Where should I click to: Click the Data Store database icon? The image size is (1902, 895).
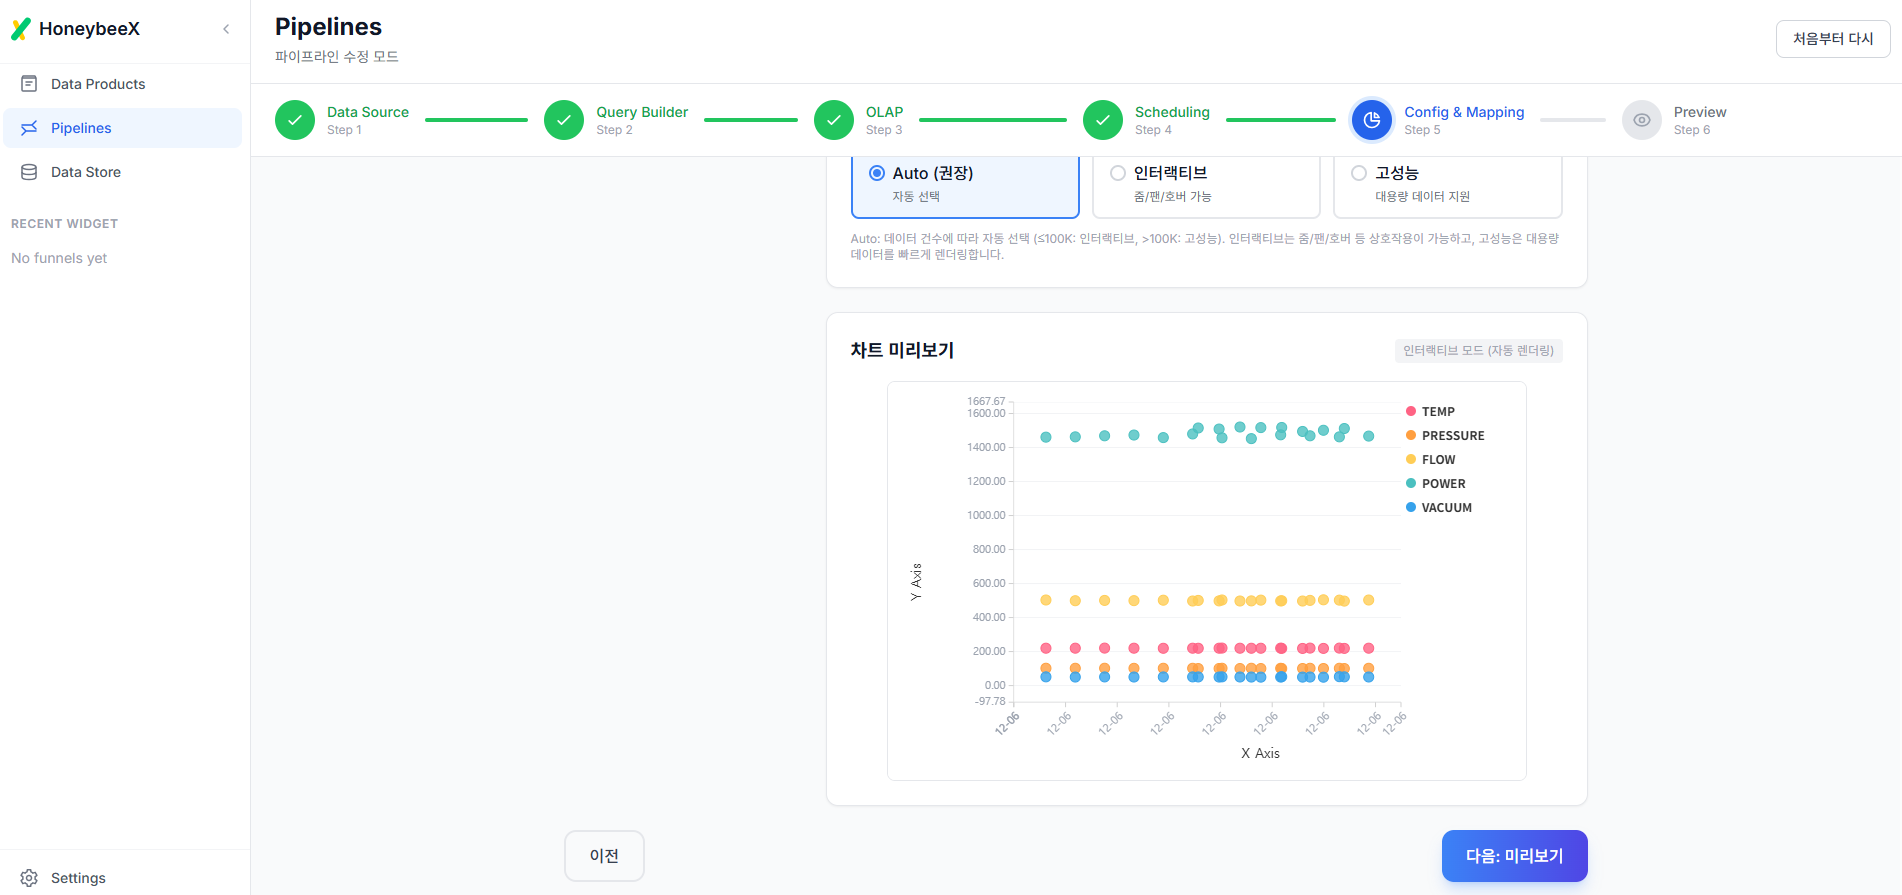[29, 172]
